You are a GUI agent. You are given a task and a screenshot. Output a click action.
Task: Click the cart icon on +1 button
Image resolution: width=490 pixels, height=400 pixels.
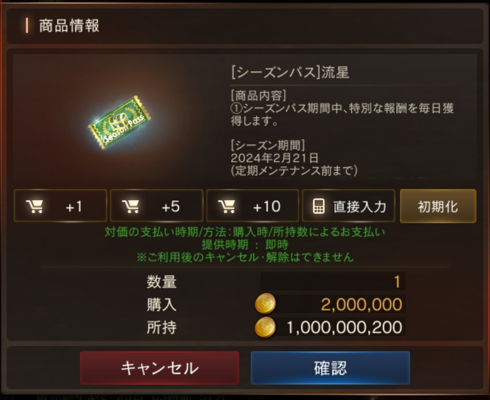[x=35, y=206]
